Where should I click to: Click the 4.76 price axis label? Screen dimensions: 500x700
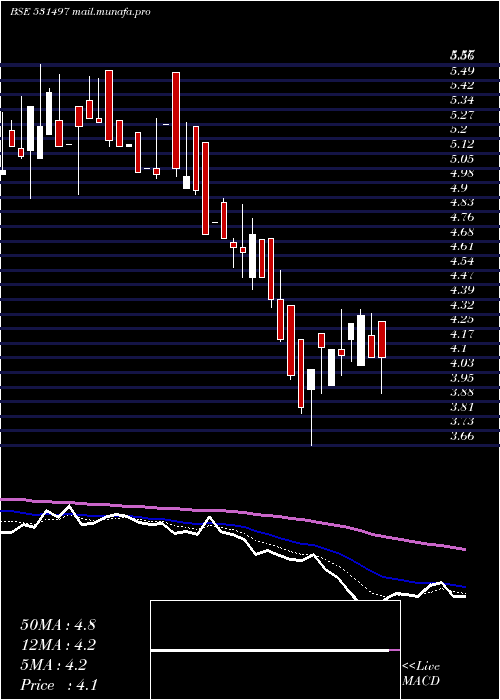[x=462, y=217]
